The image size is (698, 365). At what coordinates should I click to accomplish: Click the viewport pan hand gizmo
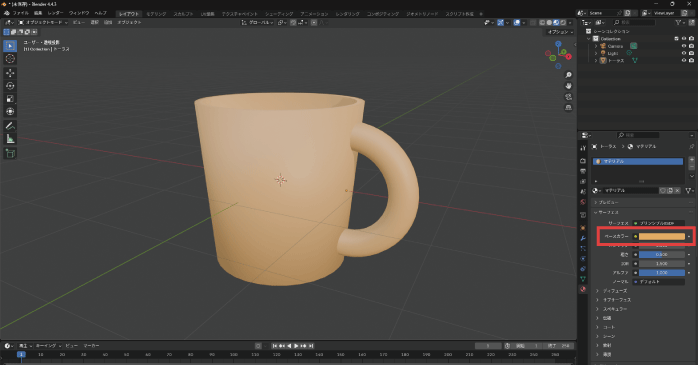click(568, 86)
